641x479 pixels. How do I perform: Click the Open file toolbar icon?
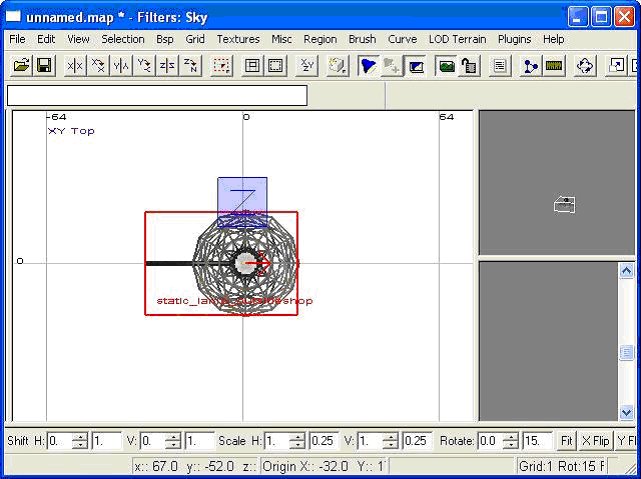[21, 66]
